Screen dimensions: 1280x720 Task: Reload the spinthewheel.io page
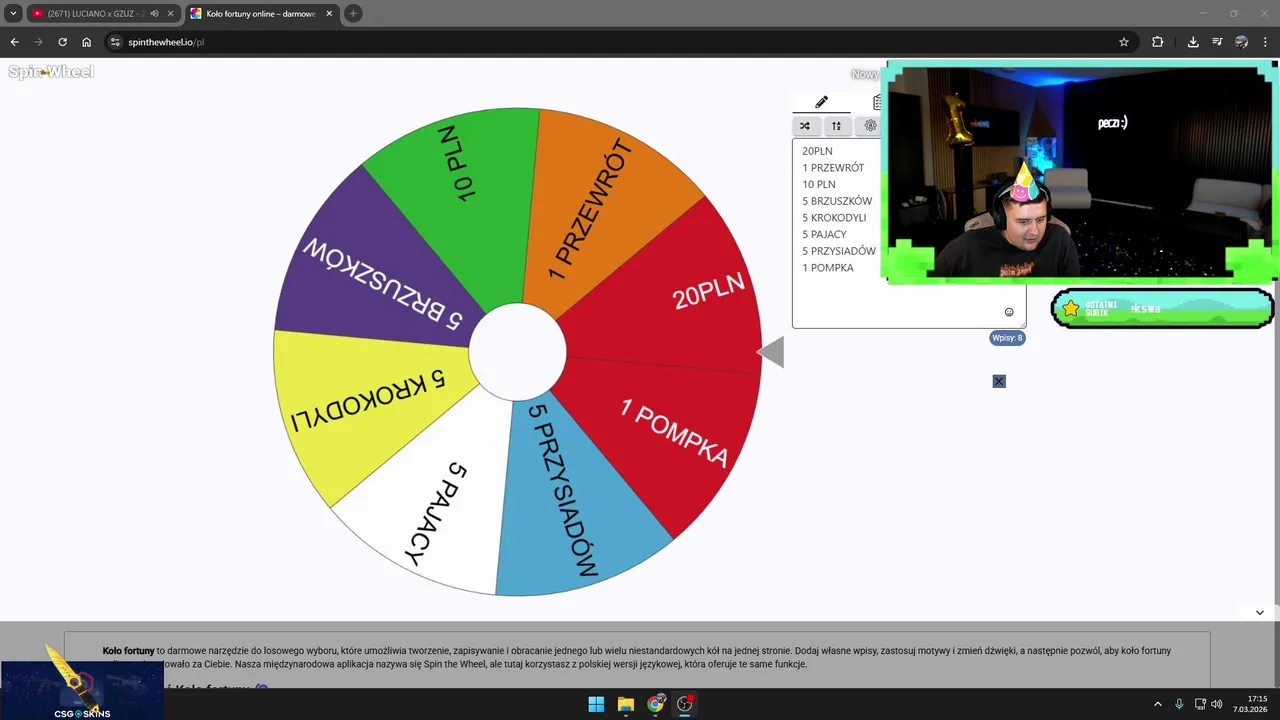(62, 42)
